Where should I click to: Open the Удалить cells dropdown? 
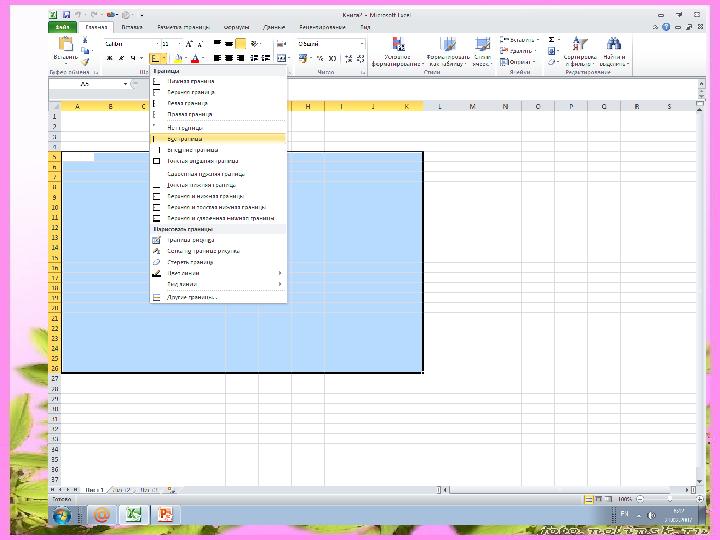(x=518, y=51)
